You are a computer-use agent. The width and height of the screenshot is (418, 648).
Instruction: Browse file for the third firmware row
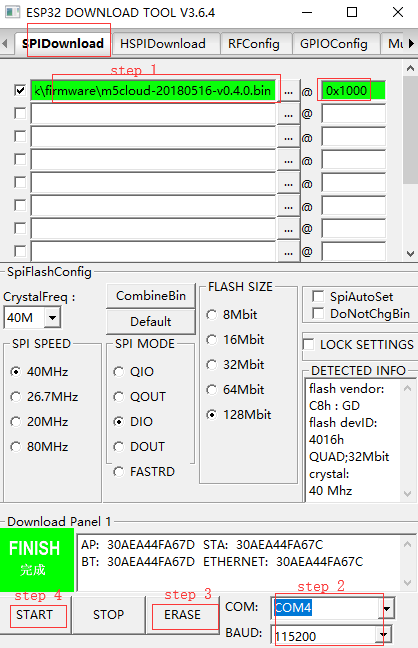(289, 137)
